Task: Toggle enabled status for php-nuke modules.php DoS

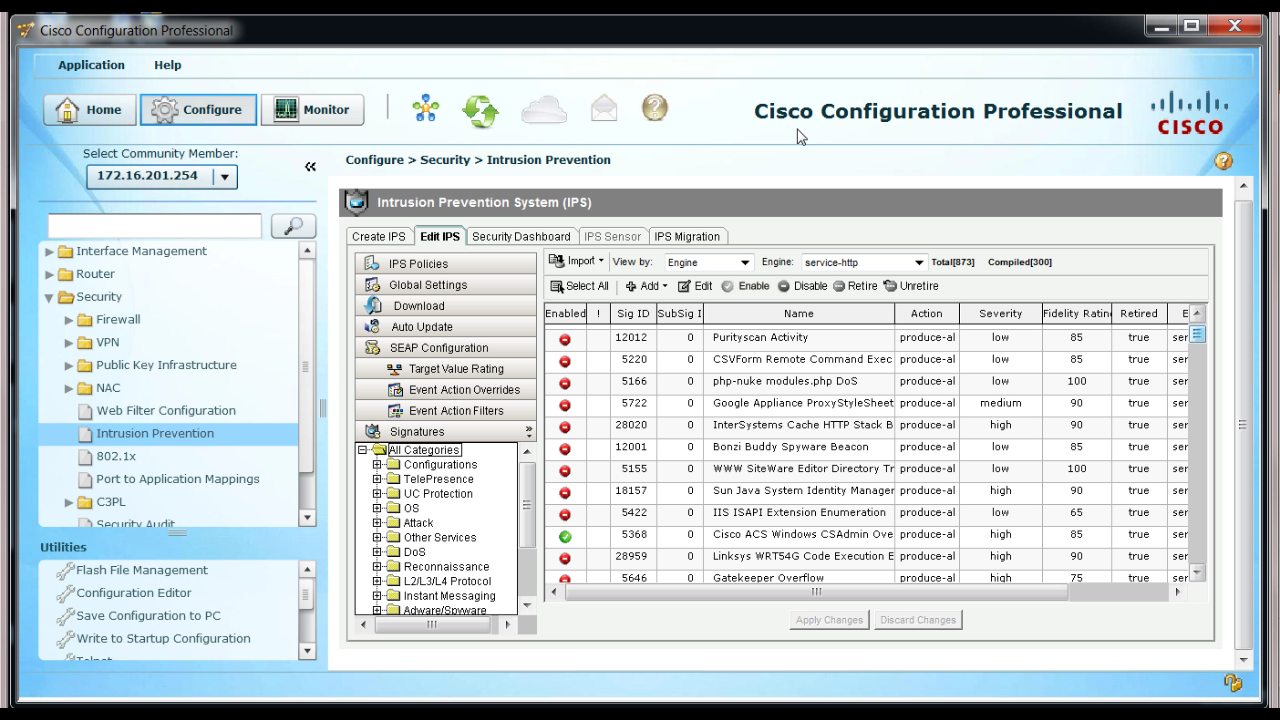Action: point(565,382)
